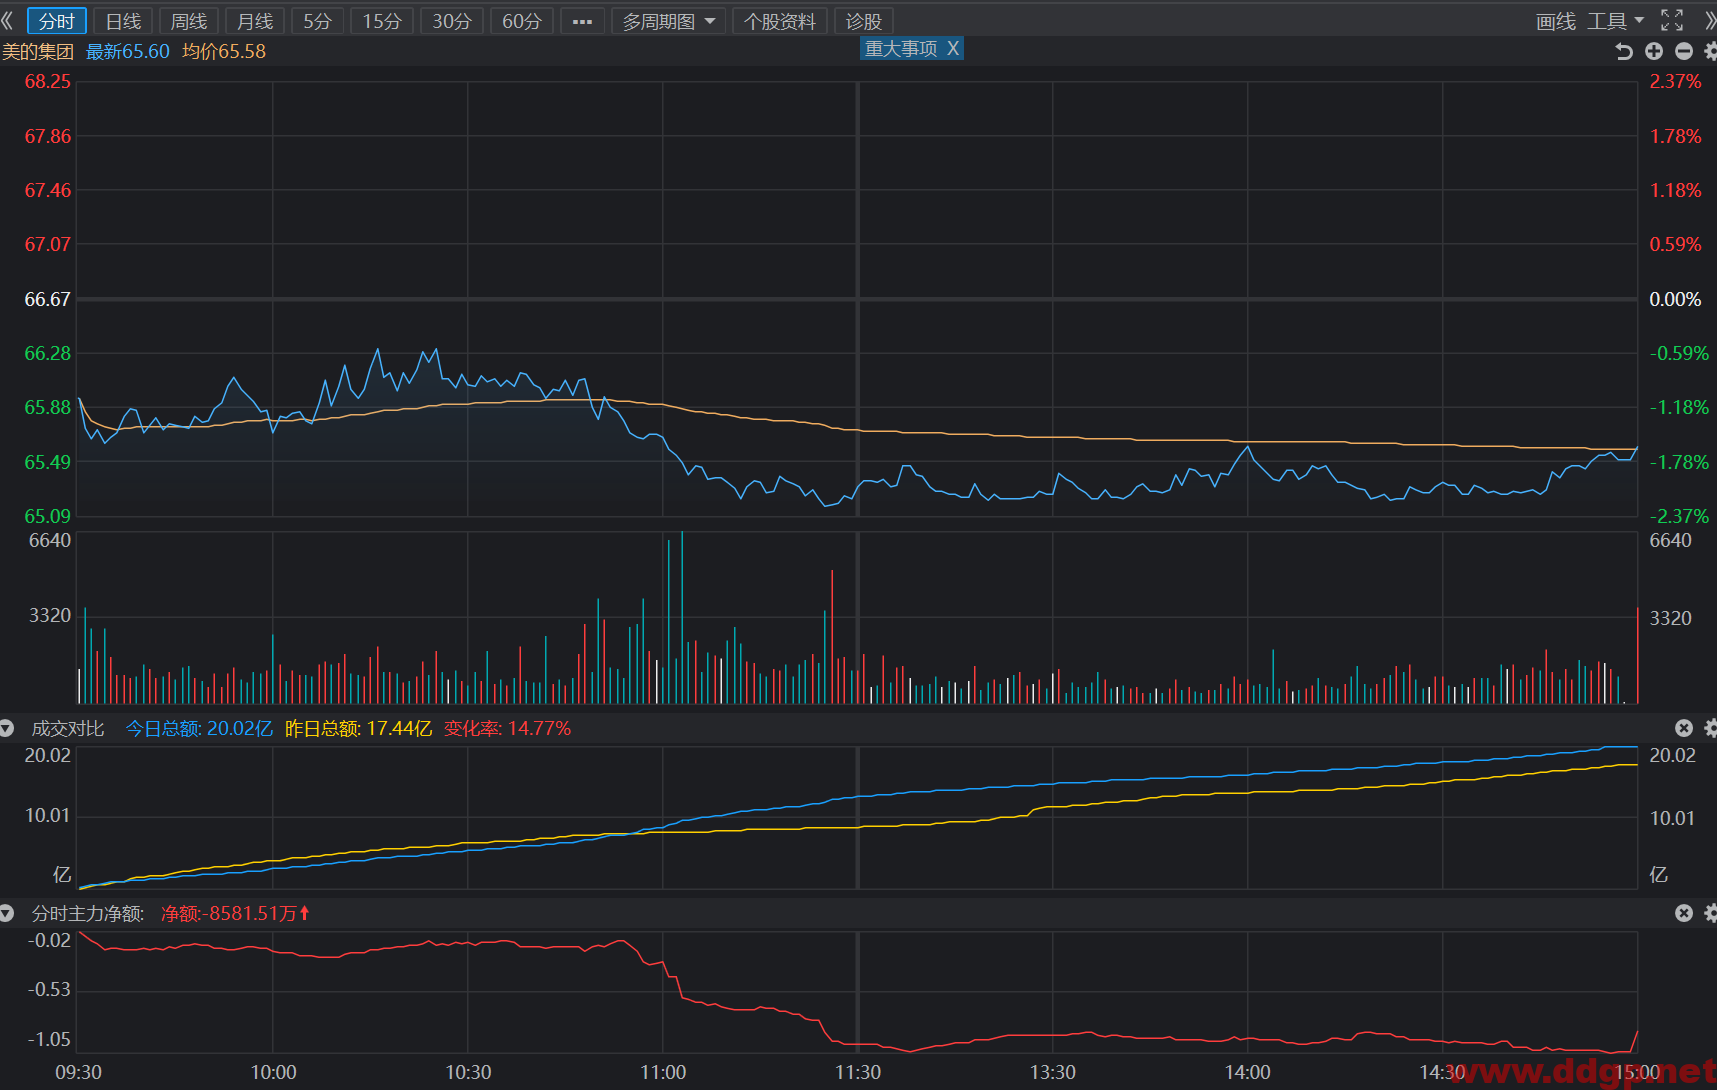Click the 美的集团 stock name label
This screenshot has width=1717, height=1090.
38,51
